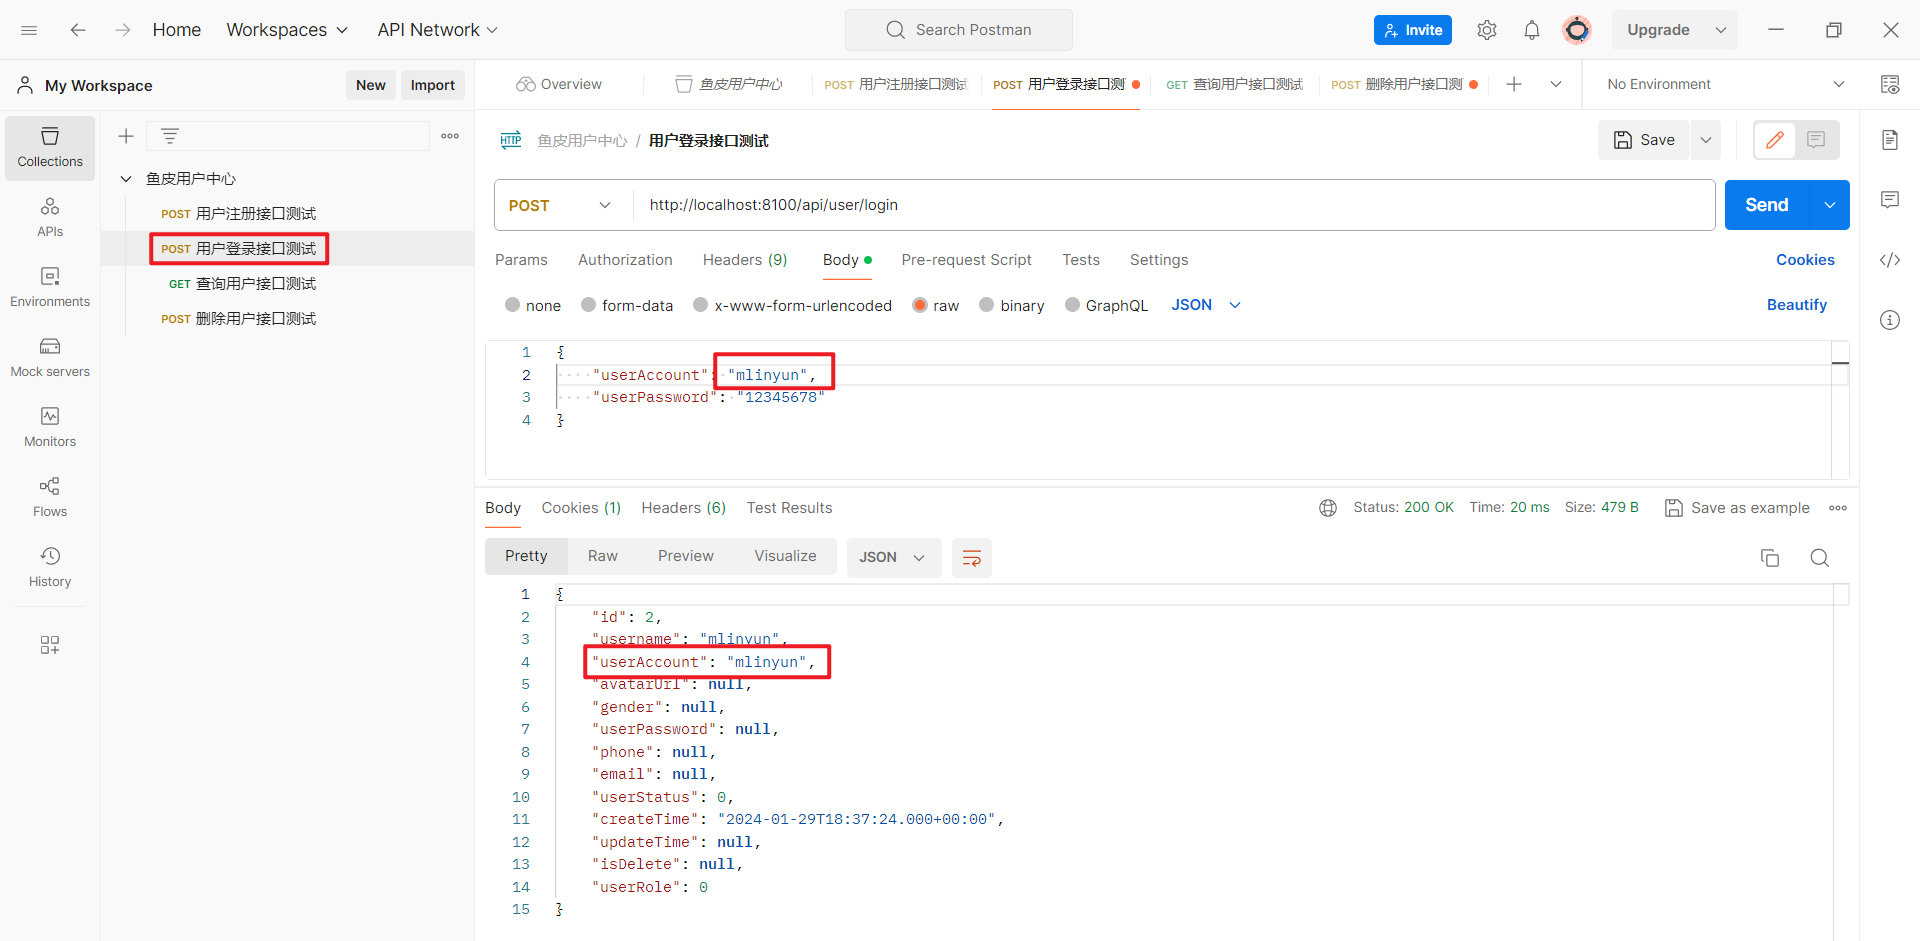Click the Beautify link
Viewport: 1920px width, 941px height.
point(1796,305)
